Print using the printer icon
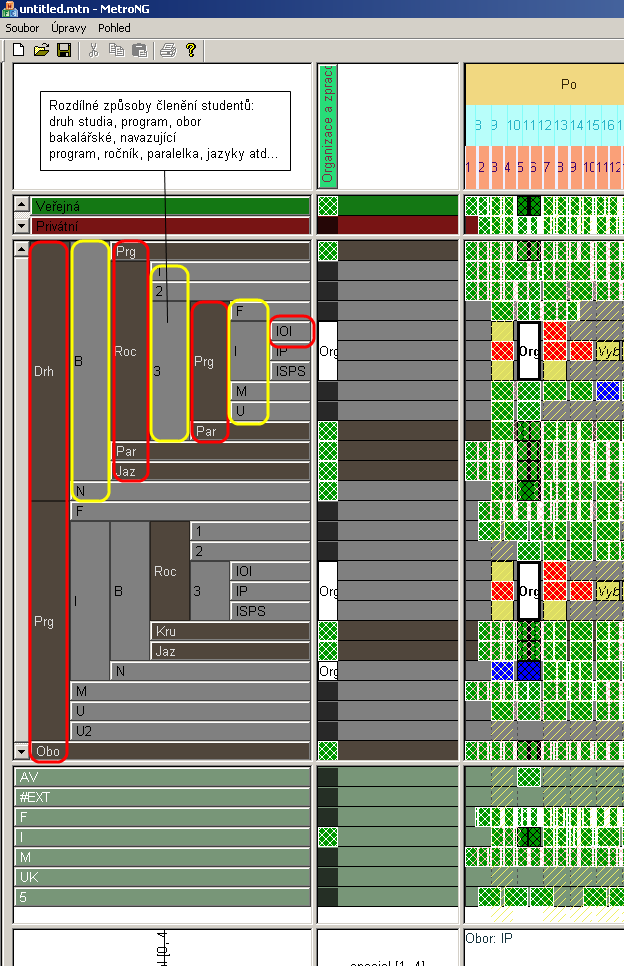Screen dimensions: 624x966 click(168, 50)
